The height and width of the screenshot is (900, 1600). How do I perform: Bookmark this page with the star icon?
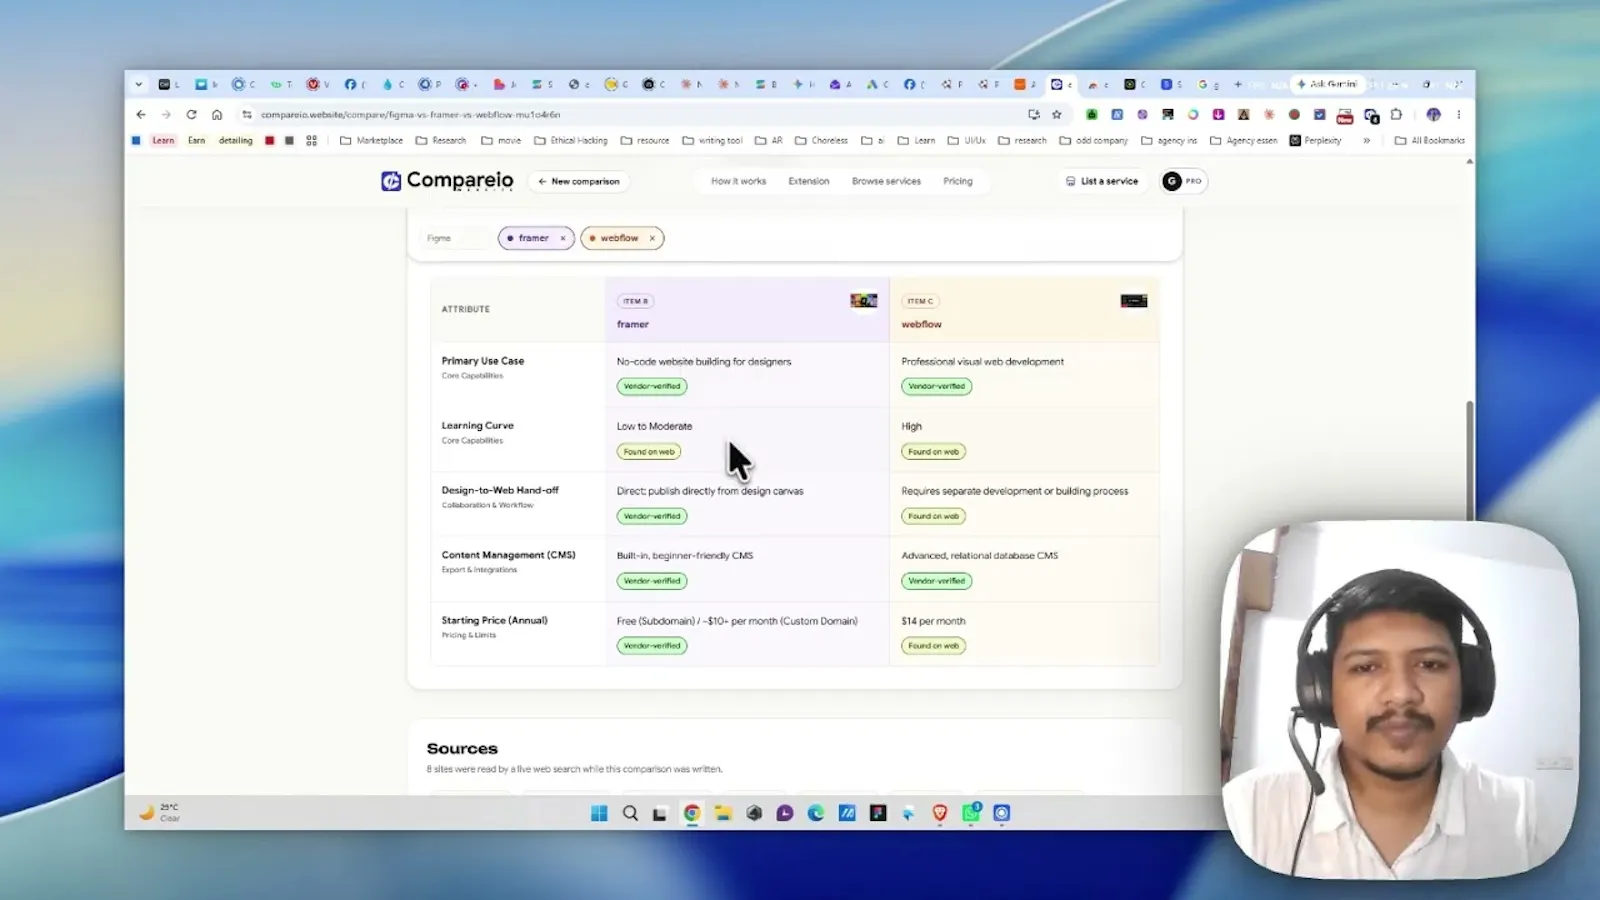(1057, 115)
